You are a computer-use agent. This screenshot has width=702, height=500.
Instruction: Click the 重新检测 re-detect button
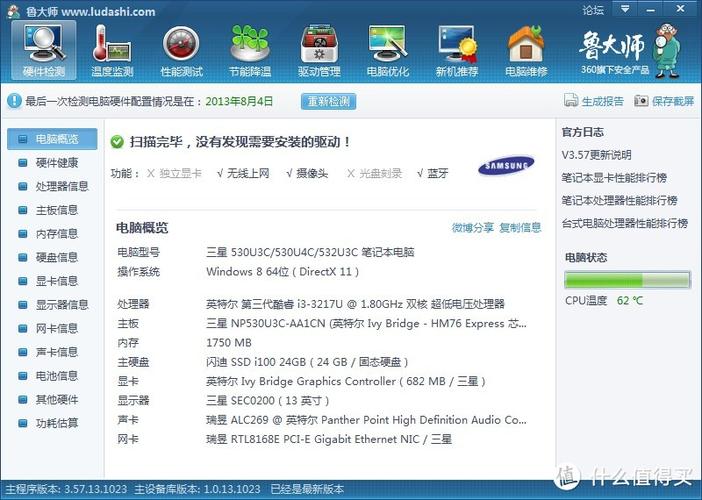[328, 101]
